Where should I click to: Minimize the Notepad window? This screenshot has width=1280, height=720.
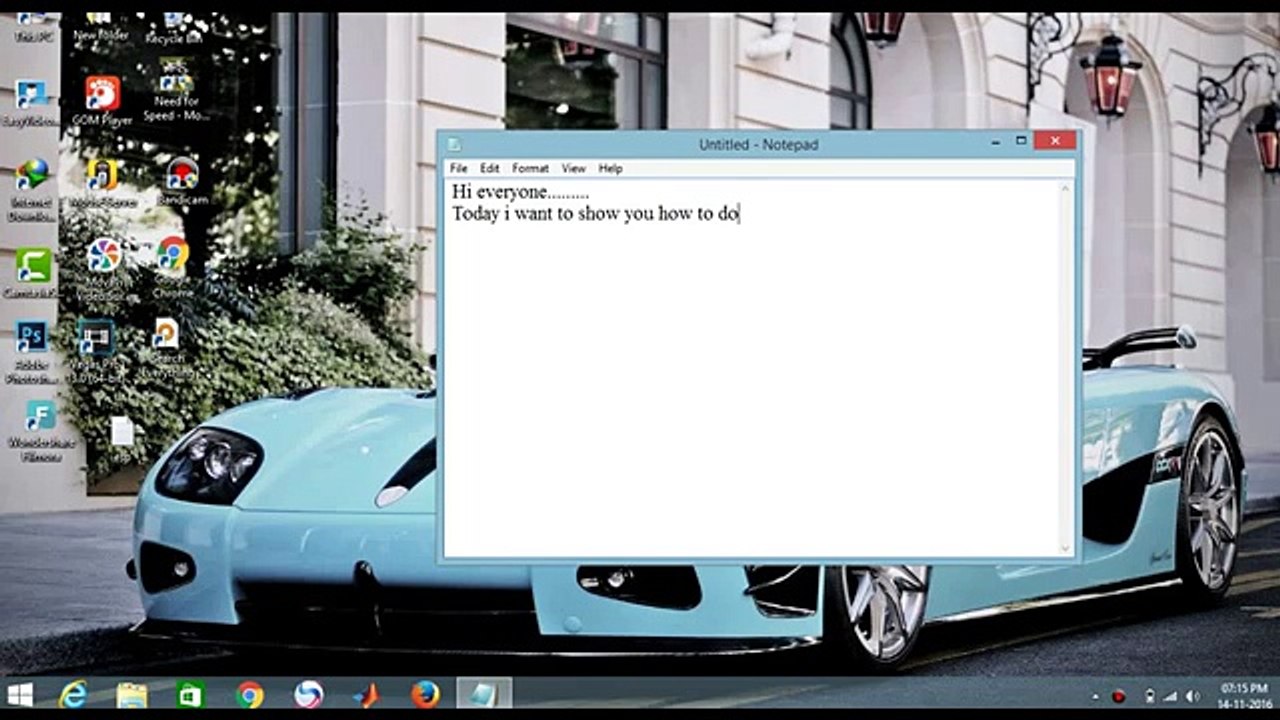click(995, 143)
